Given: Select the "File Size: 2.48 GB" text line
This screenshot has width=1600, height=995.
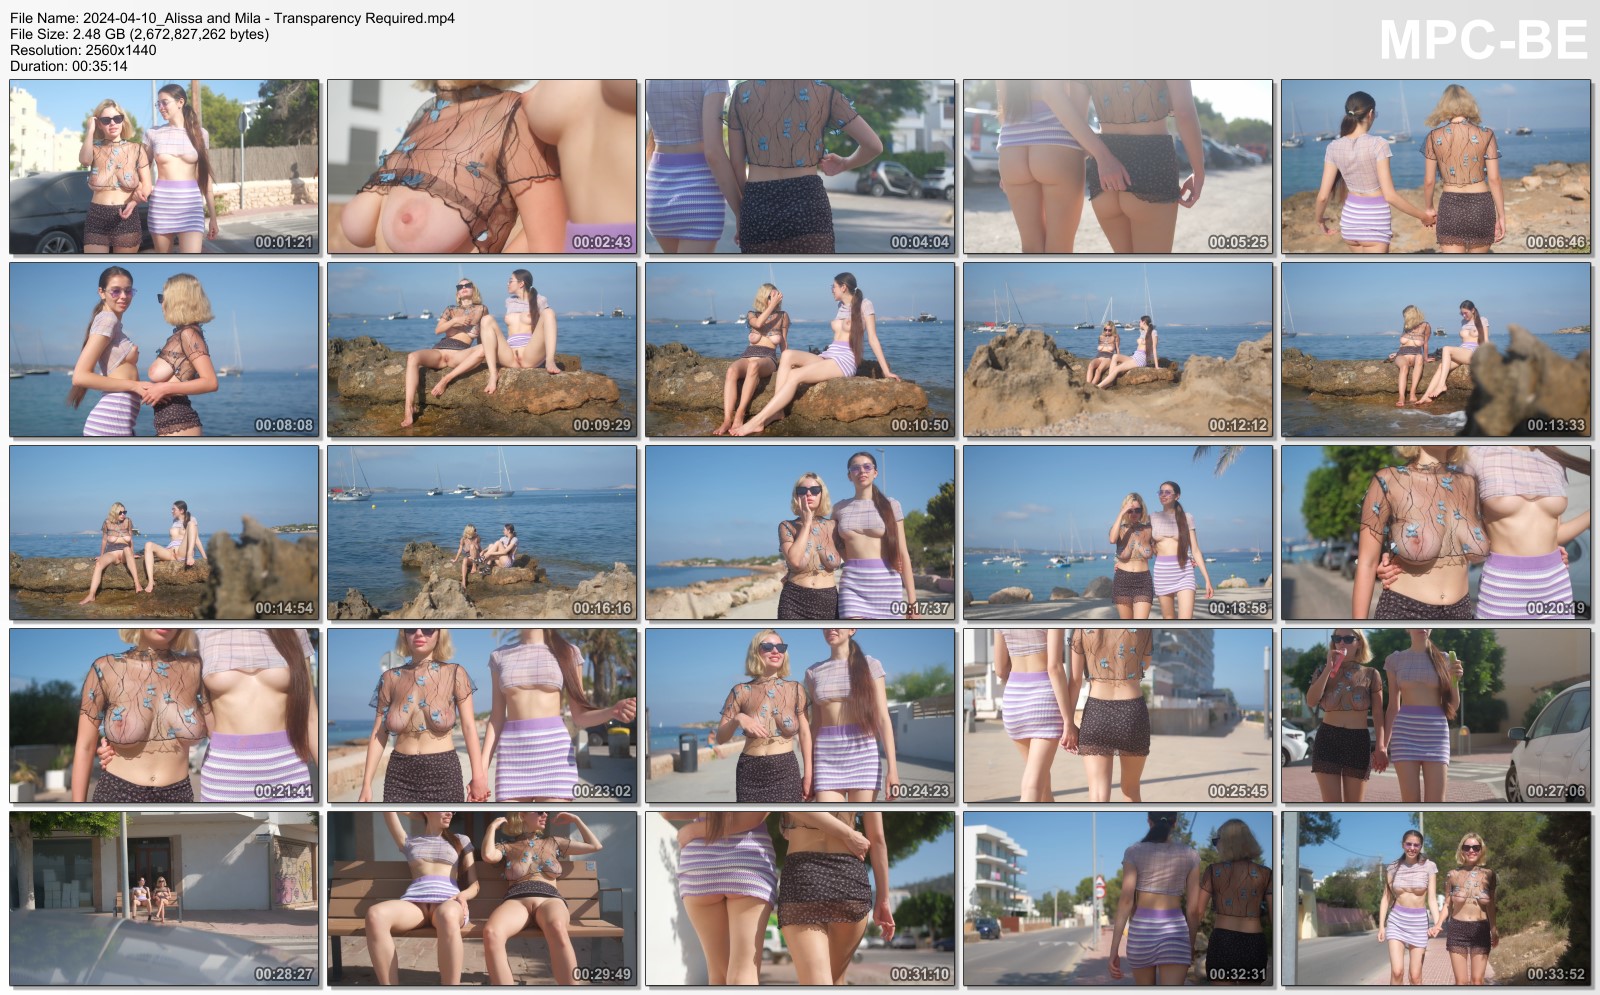Looking at the screenshot, I should point(139,34).
